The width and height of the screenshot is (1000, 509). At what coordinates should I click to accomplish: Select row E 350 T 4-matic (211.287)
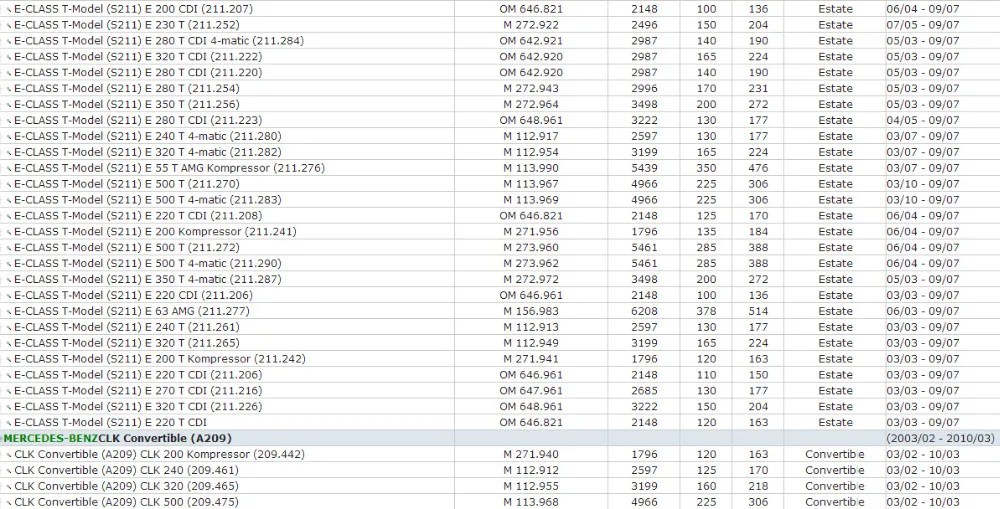pyautogui.click(x=500, y=279)
